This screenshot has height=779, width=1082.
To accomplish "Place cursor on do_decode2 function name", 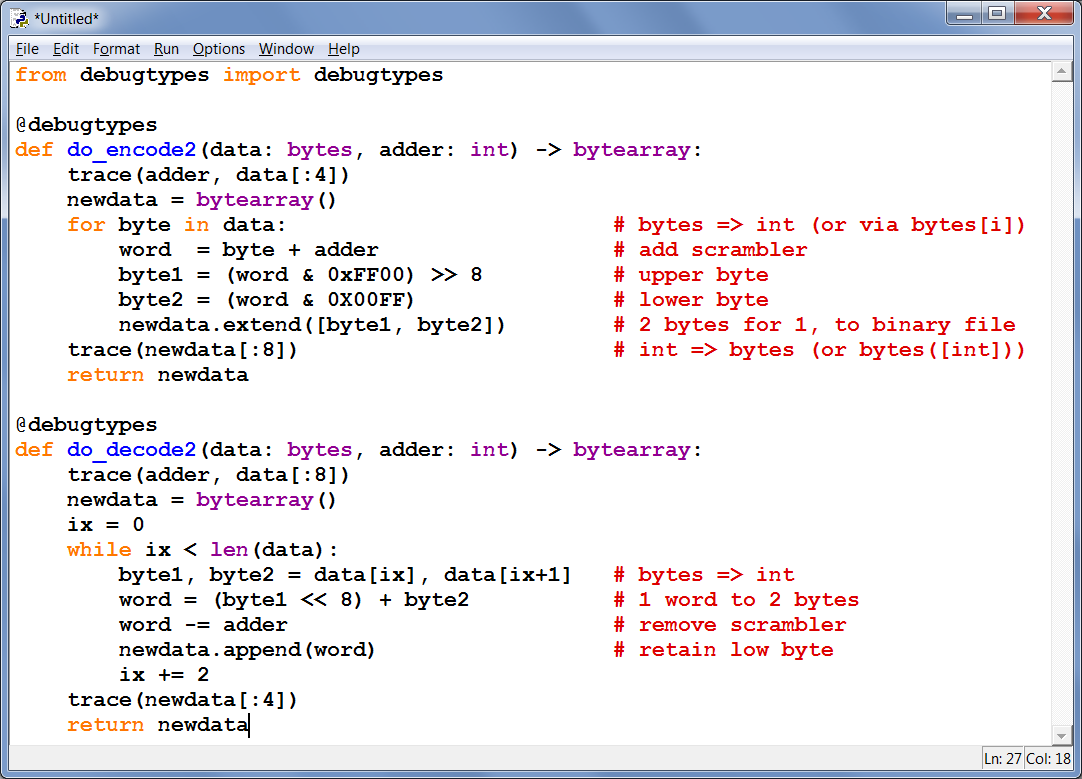I will [x=132, y=450].
